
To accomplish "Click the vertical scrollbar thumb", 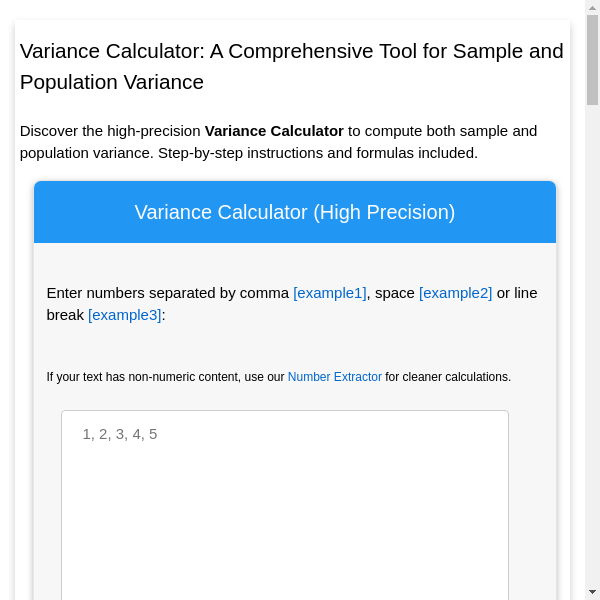I will (592, 60).
